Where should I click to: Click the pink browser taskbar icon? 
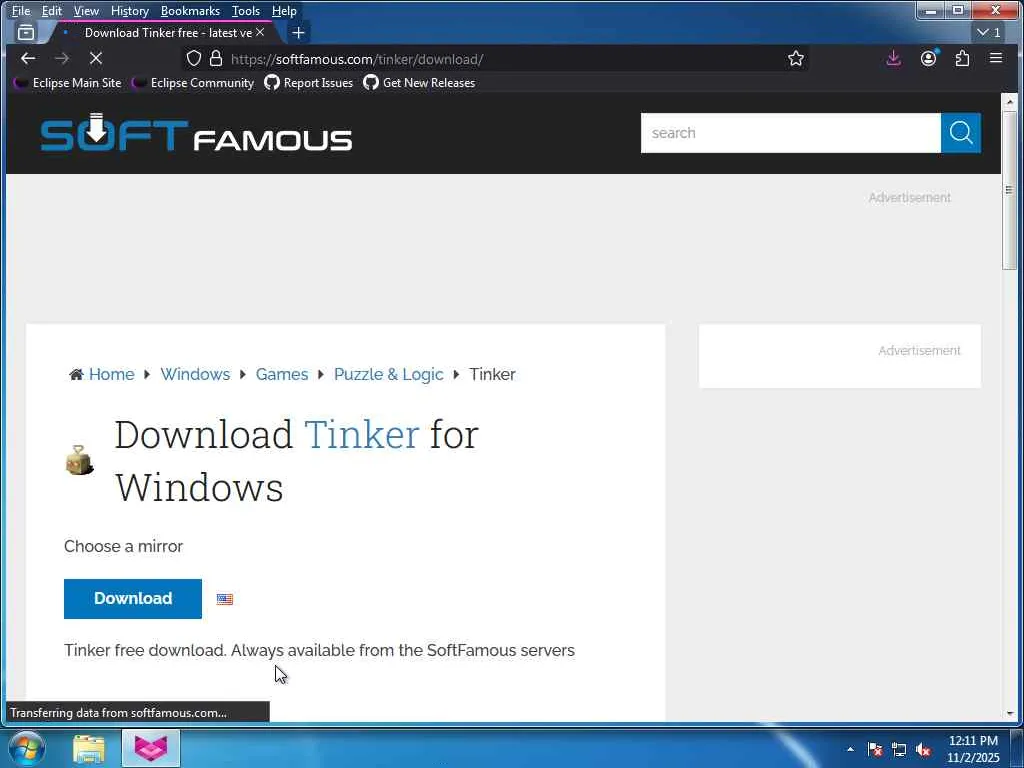tap(151, 748)
